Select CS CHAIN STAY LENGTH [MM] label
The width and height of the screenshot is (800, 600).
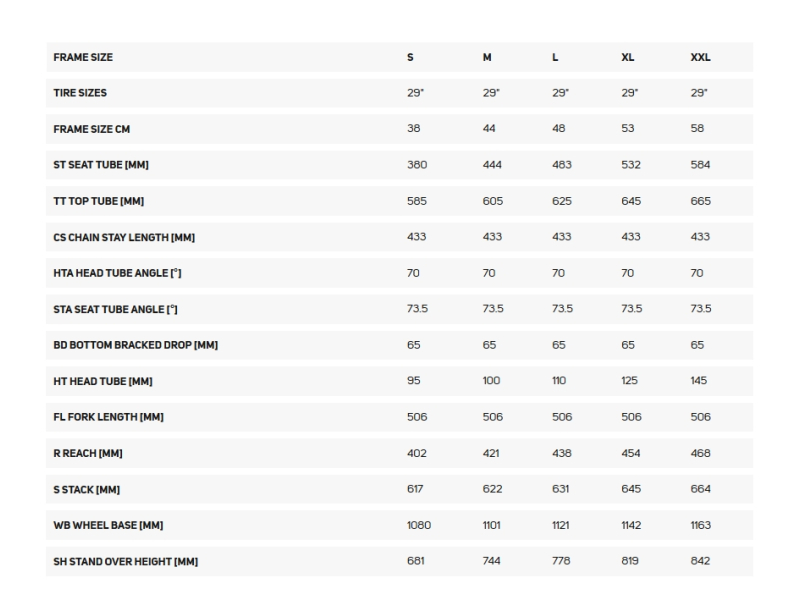pyautogui.click(x=124, y=237)
